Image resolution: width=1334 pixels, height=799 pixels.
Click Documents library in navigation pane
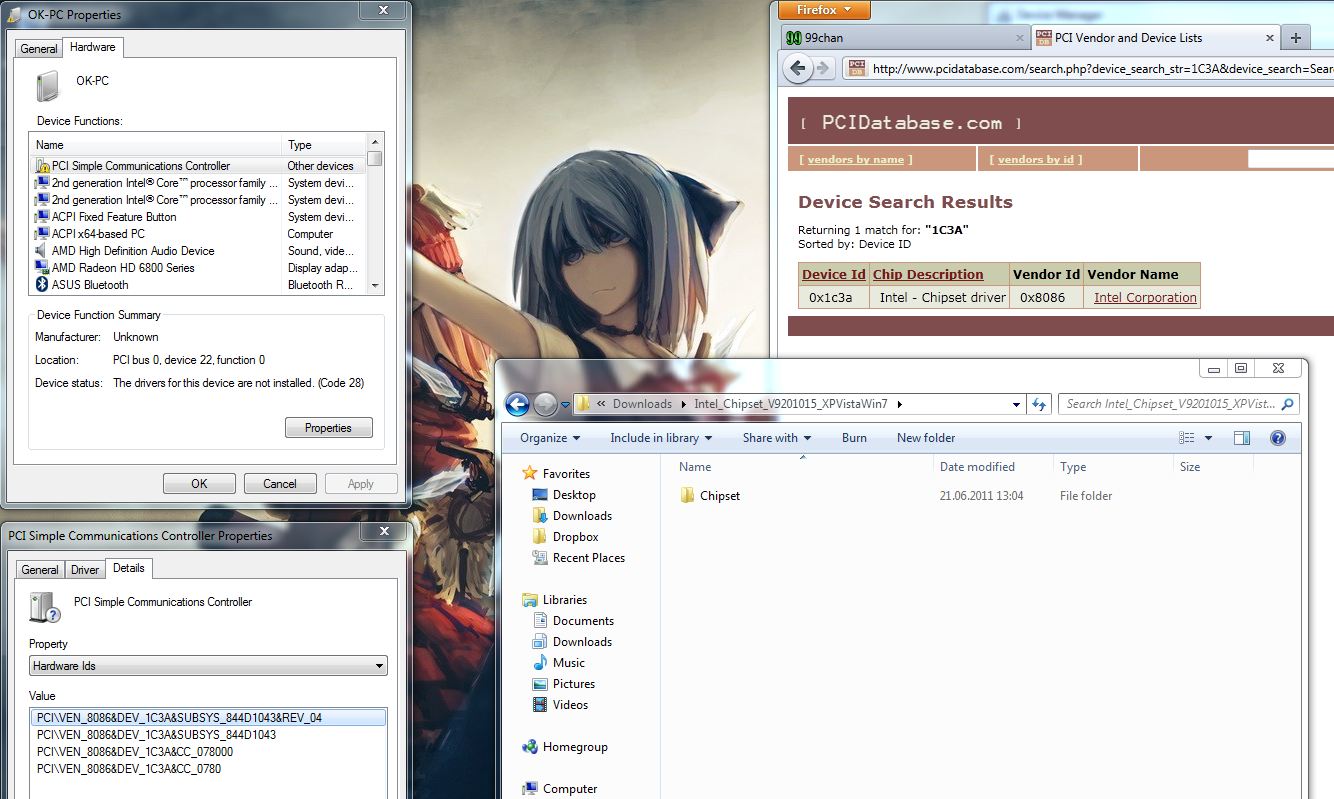pyautogui.click(x=583, y=621)
